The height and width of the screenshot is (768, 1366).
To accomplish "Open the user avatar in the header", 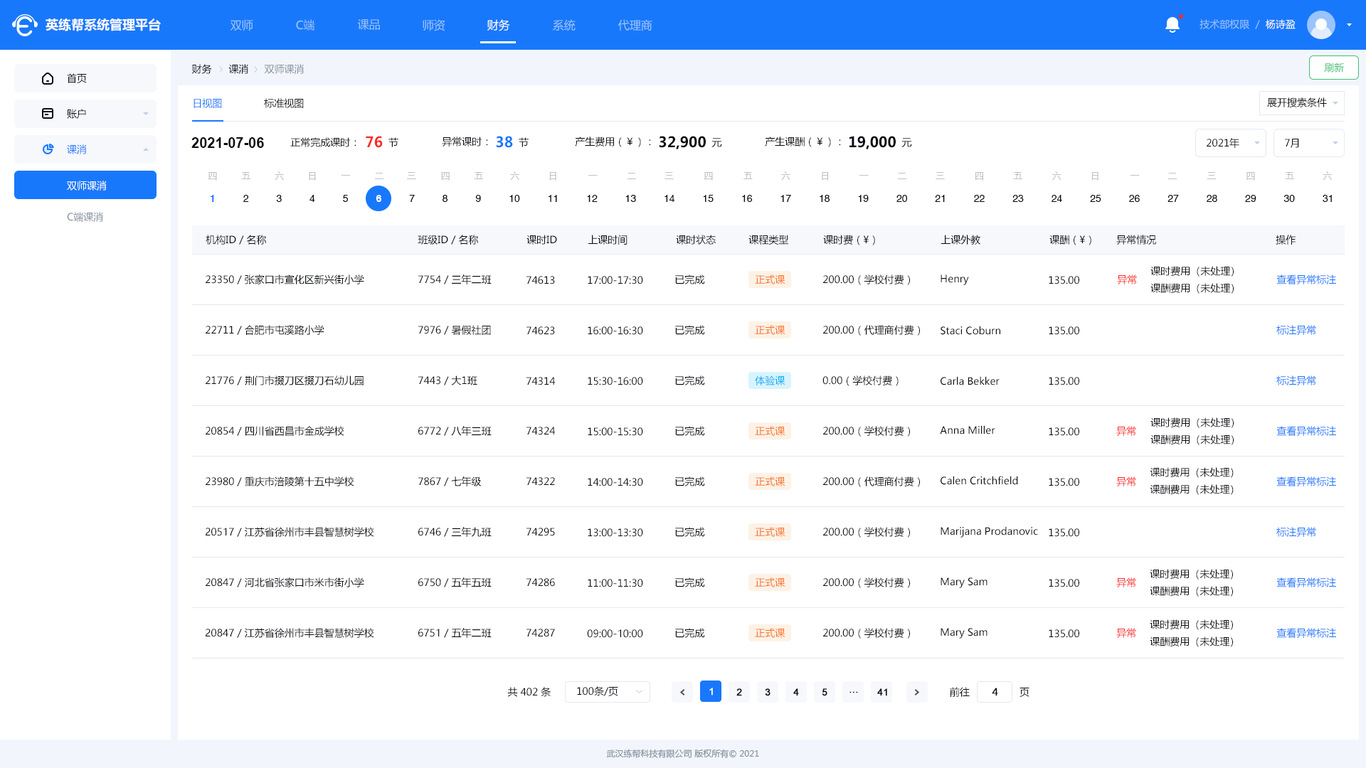I will (1321, 25).
